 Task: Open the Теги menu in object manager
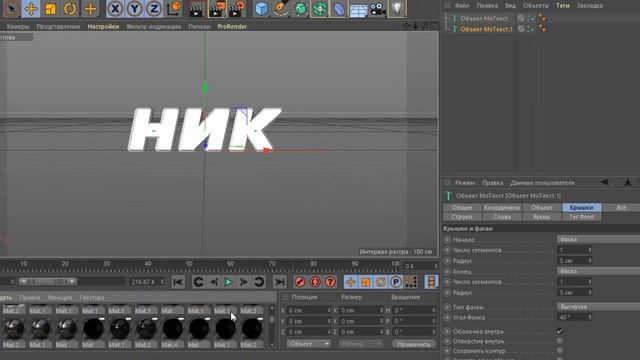(x=562, y=6)
